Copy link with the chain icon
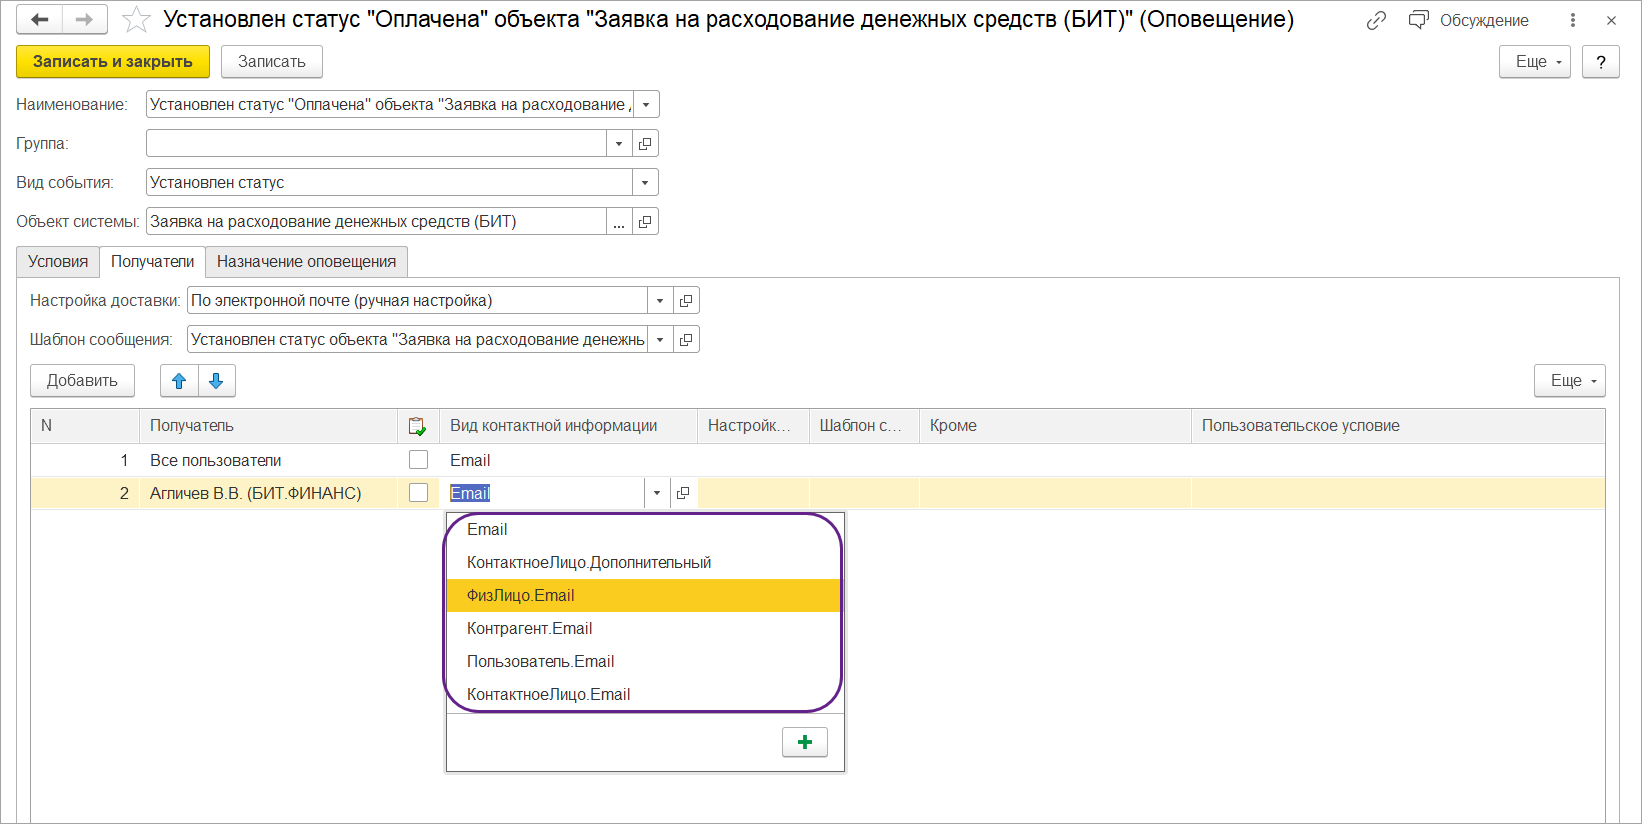This screenshot has width=1642, height=824. point(1376,20)
